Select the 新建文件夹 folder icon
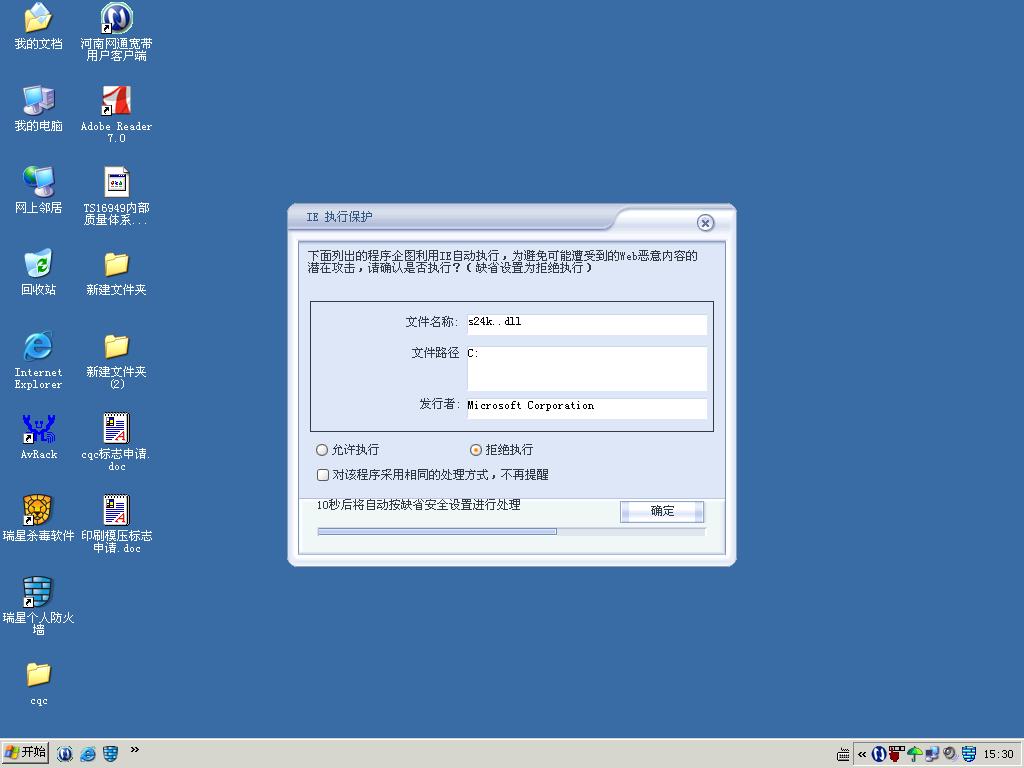This screenshot has width=1024, height=768. (x=116, y=273)
